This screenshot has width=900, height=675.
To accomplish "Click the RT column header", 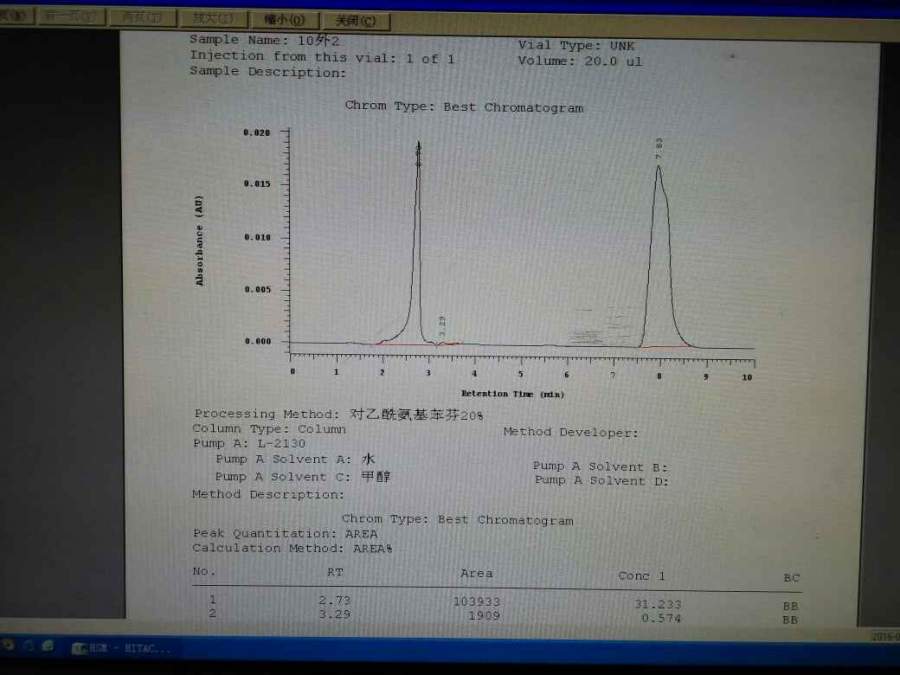I will [335, 572].
